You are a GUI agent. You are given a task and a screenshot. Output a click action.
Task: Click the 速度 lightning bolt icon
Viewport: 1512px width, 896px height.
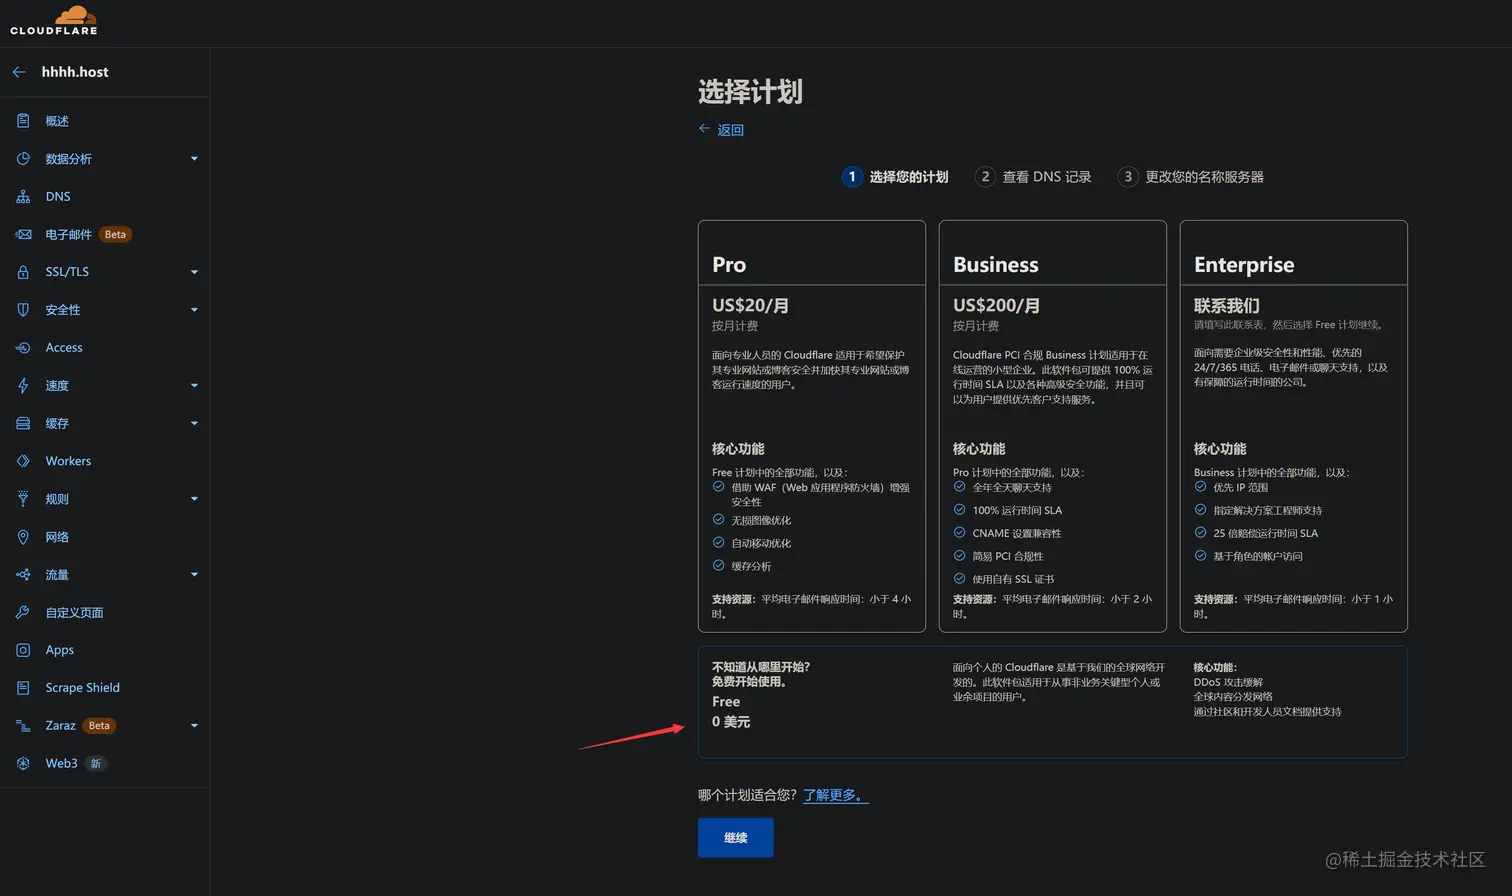point(23,386)
